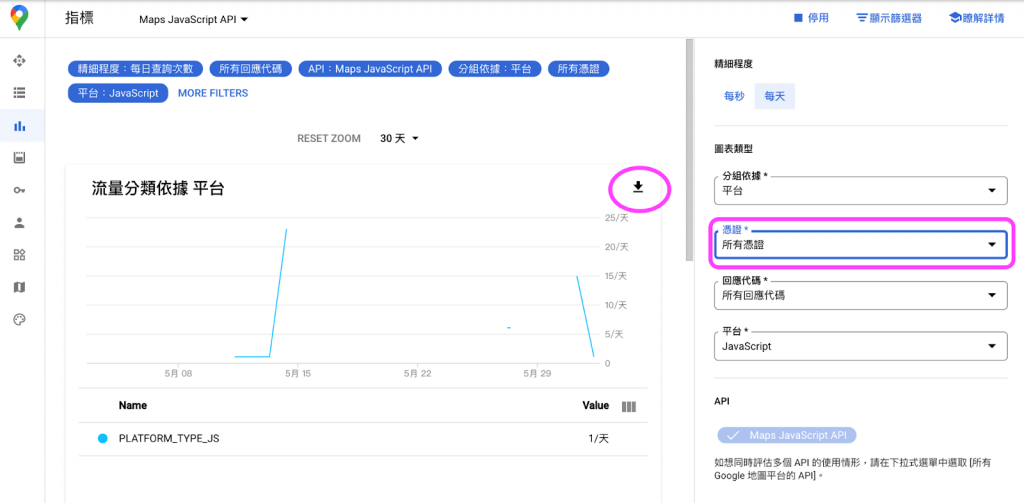The image size is (1024, 503).
Task: Open the column display options icon
Action: click(x=629, y=406)
